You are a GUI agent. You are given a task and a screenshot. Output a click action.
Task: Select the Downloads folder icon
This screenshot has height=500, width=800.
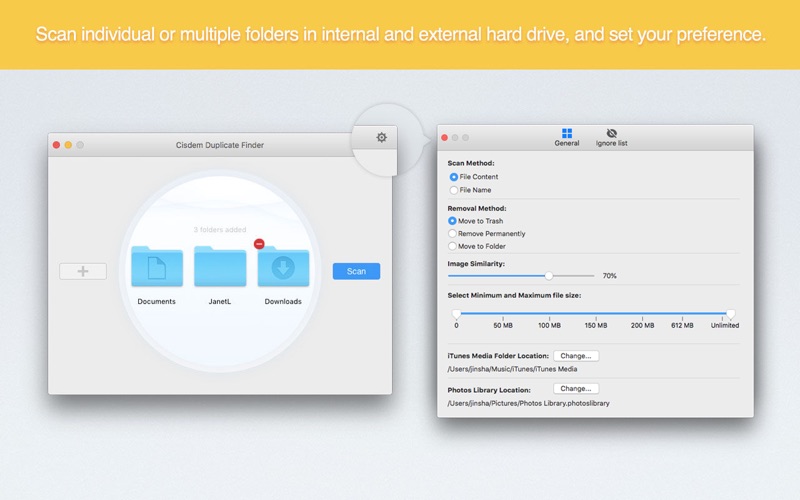tap(283, 267)
